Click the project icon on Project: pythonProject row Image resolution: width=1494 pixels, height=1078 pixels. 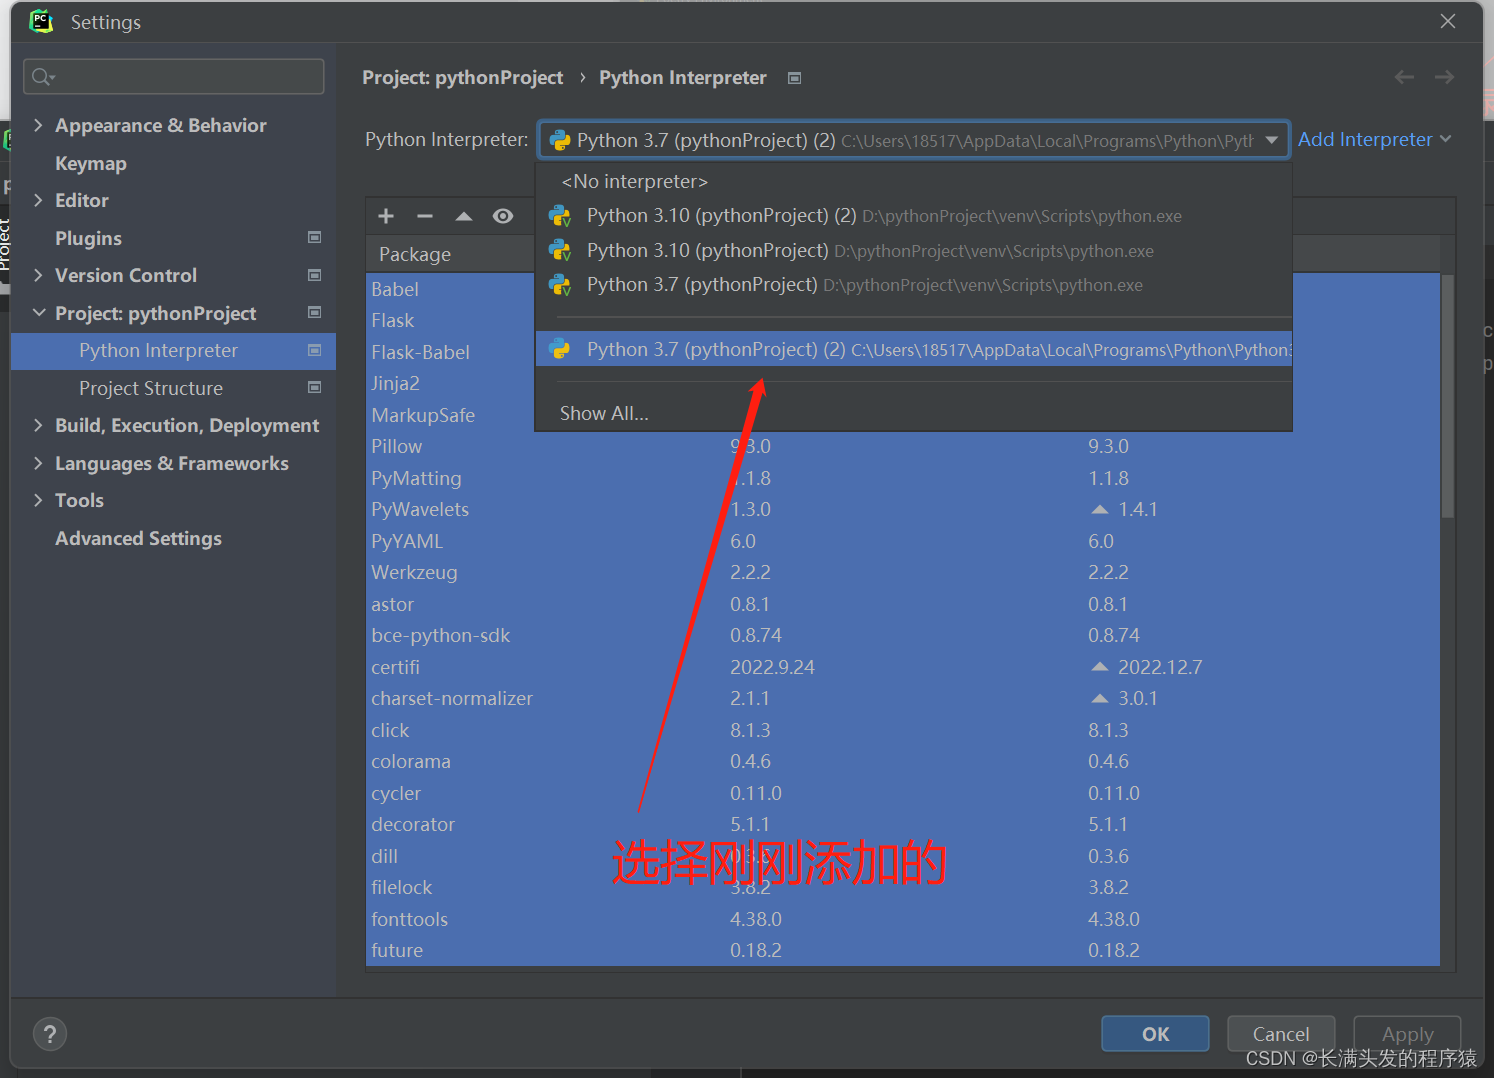click(315, 312)
